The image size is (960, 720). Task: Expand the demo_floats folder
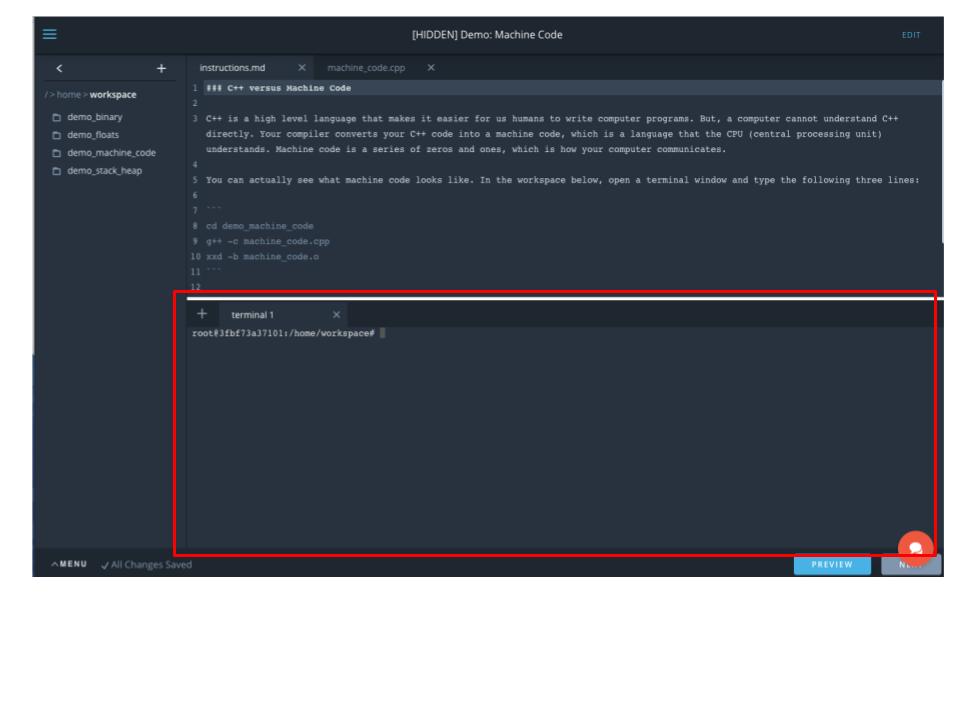93,134
